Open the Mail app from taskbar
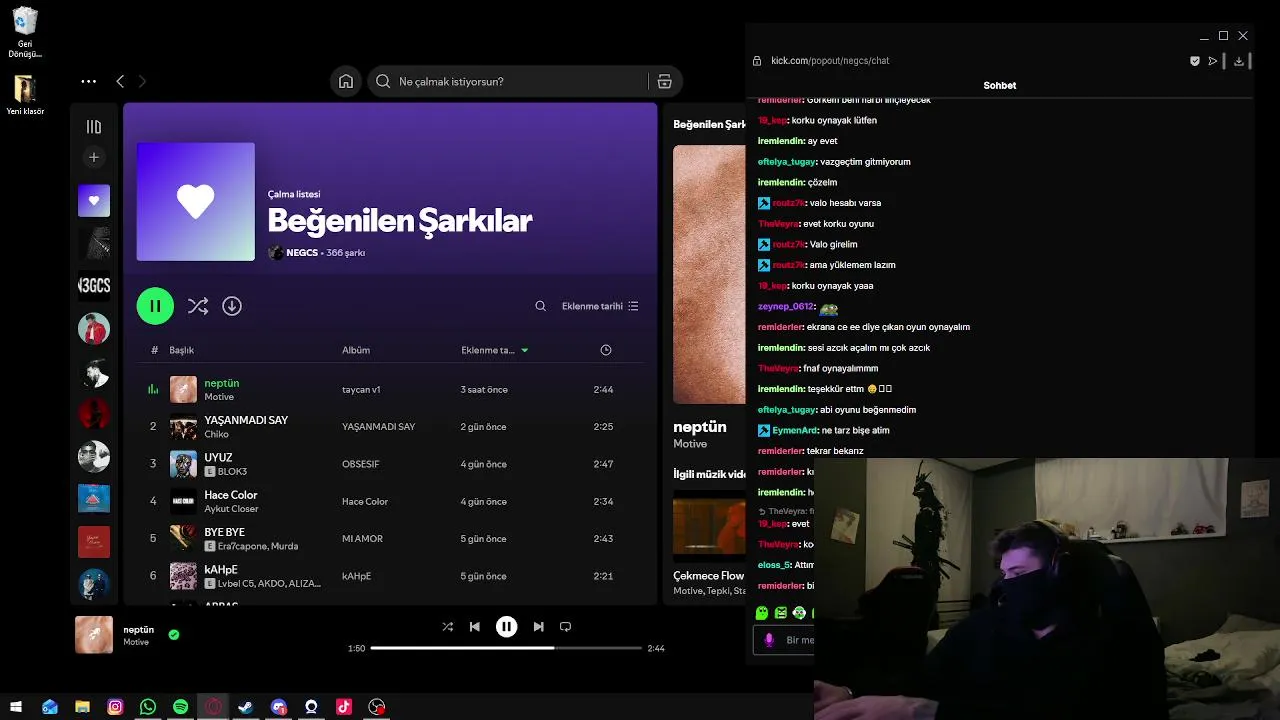The height and width of the screenshot is (720, 1280). pyautogui.click(x=50, y=707)
